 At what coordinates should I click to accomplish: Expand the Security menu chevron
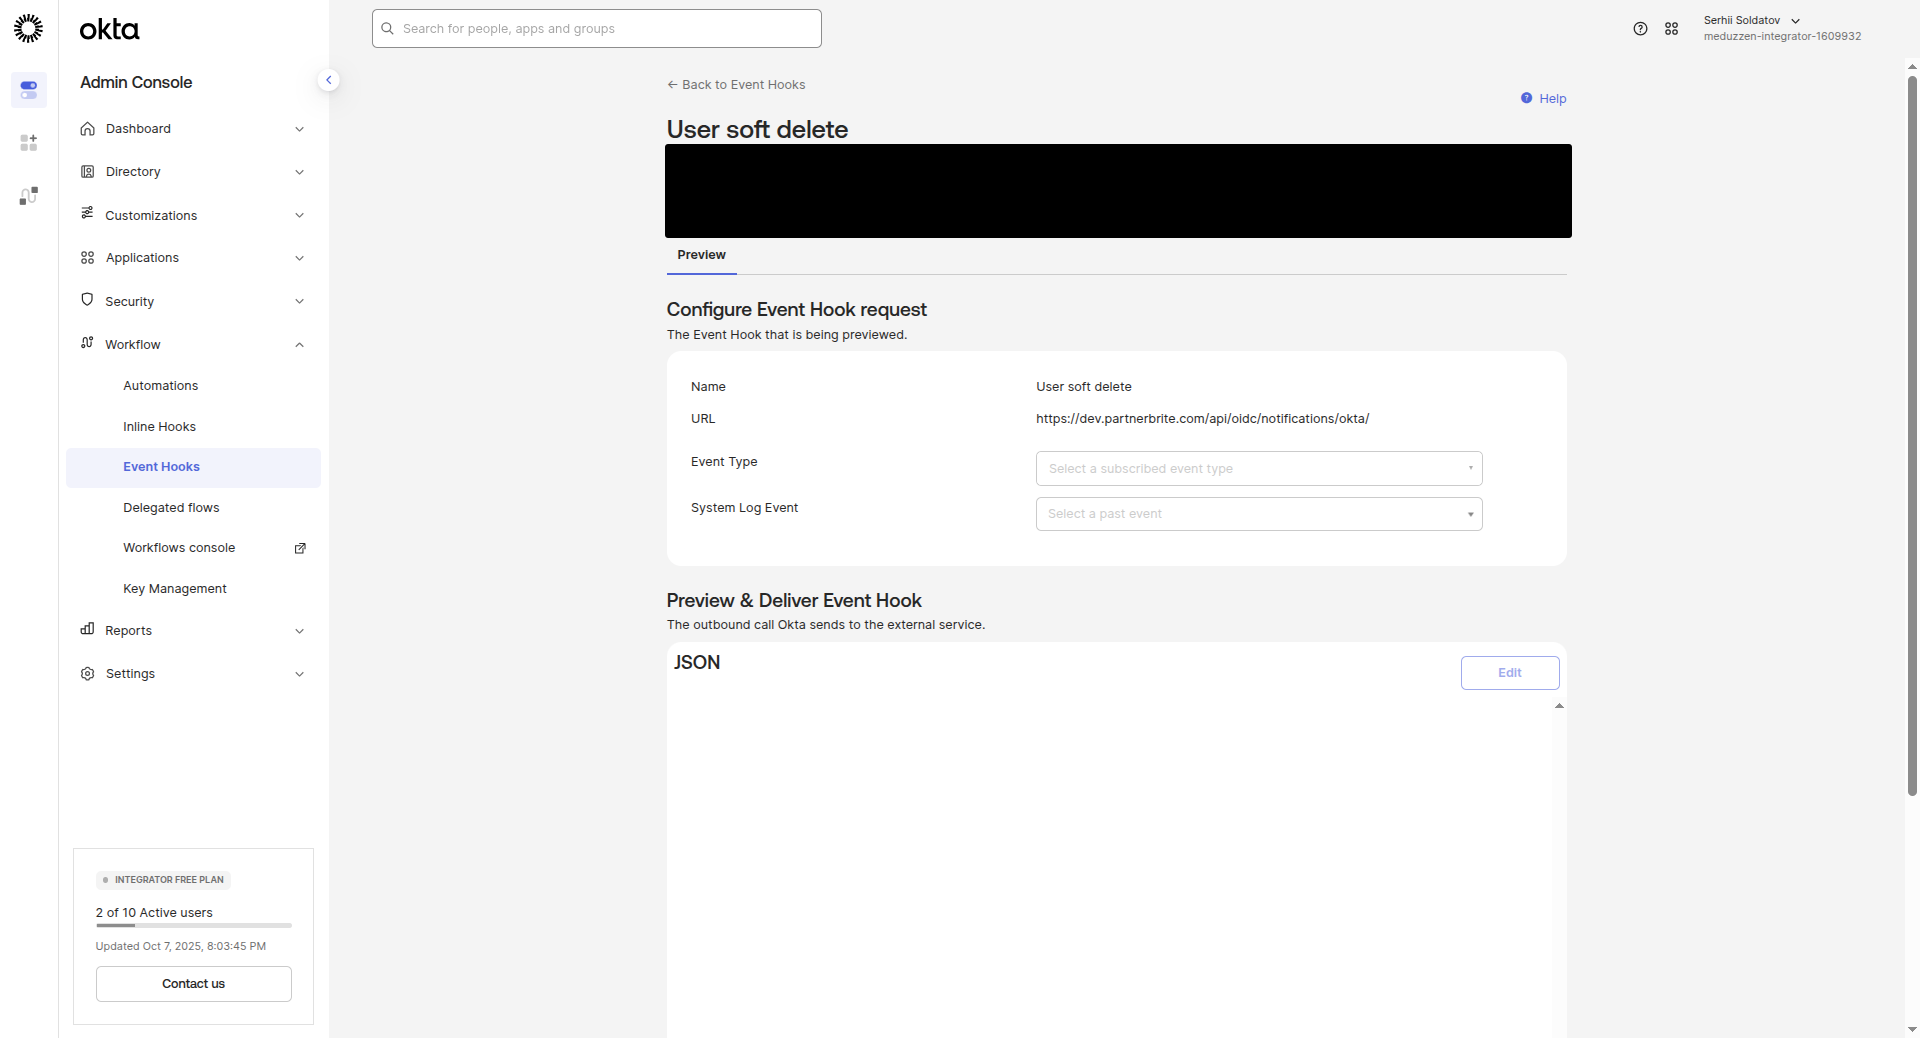pos(299,301)
